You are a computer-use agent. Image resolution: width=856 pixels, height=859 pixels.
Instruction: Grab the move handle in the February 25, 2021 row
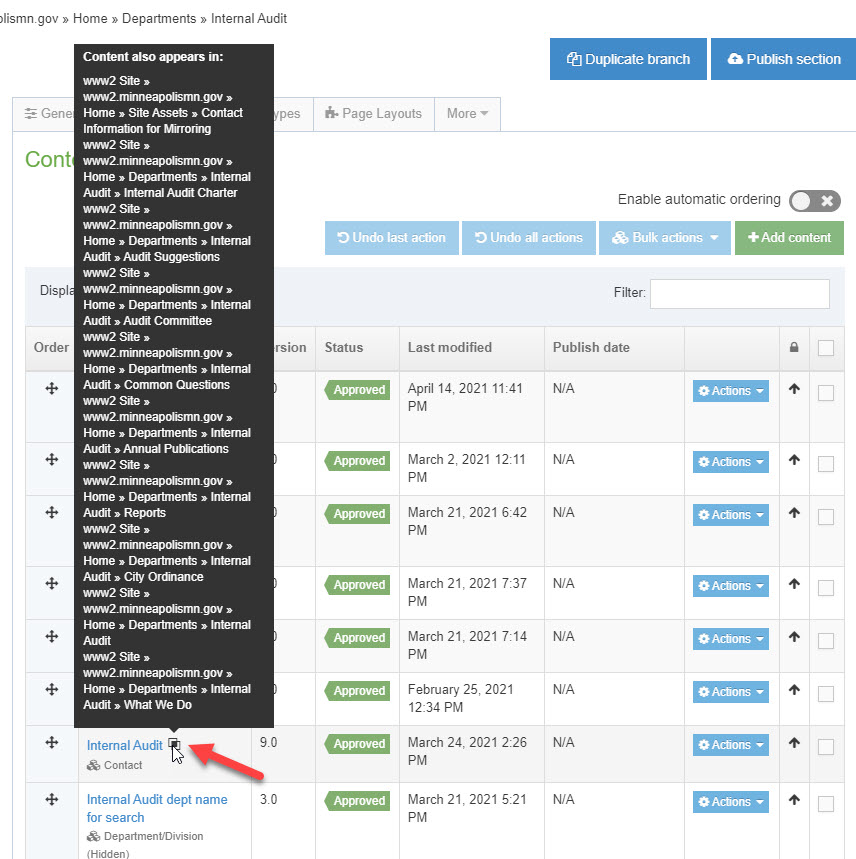click(x=51, y=690)
